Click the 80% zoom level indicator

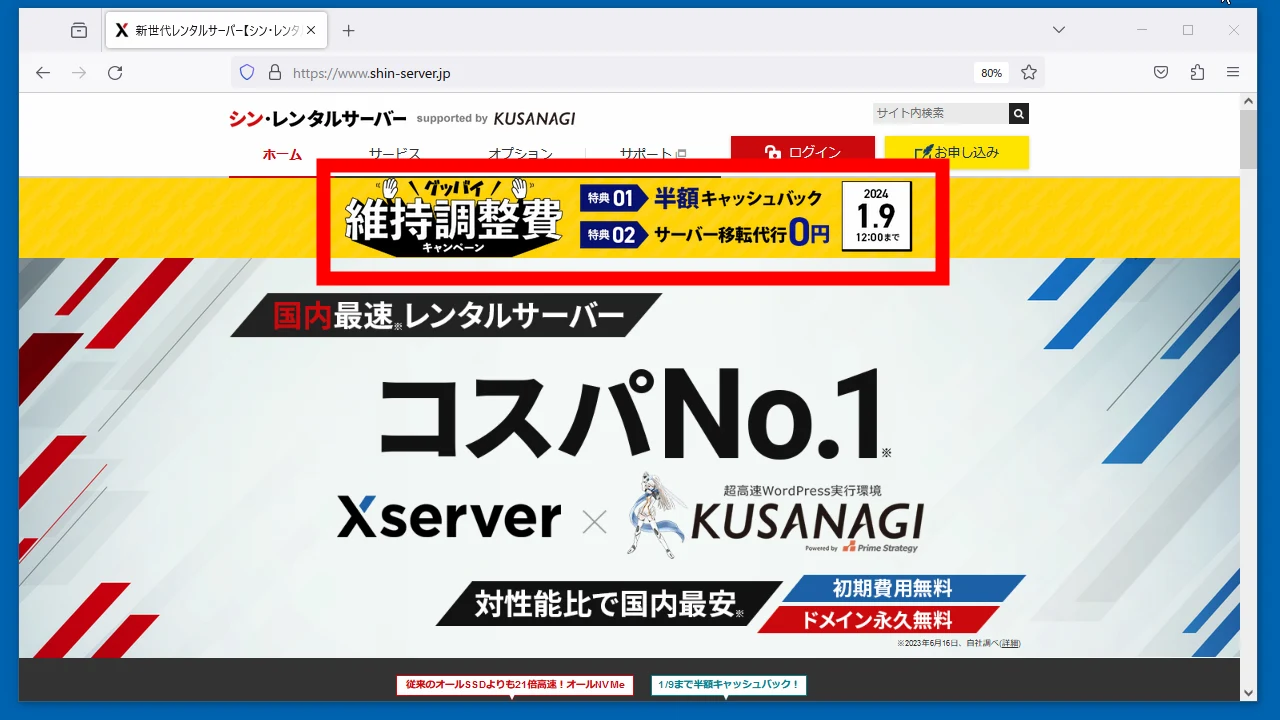pyautogui.click(x=990, y=72)
